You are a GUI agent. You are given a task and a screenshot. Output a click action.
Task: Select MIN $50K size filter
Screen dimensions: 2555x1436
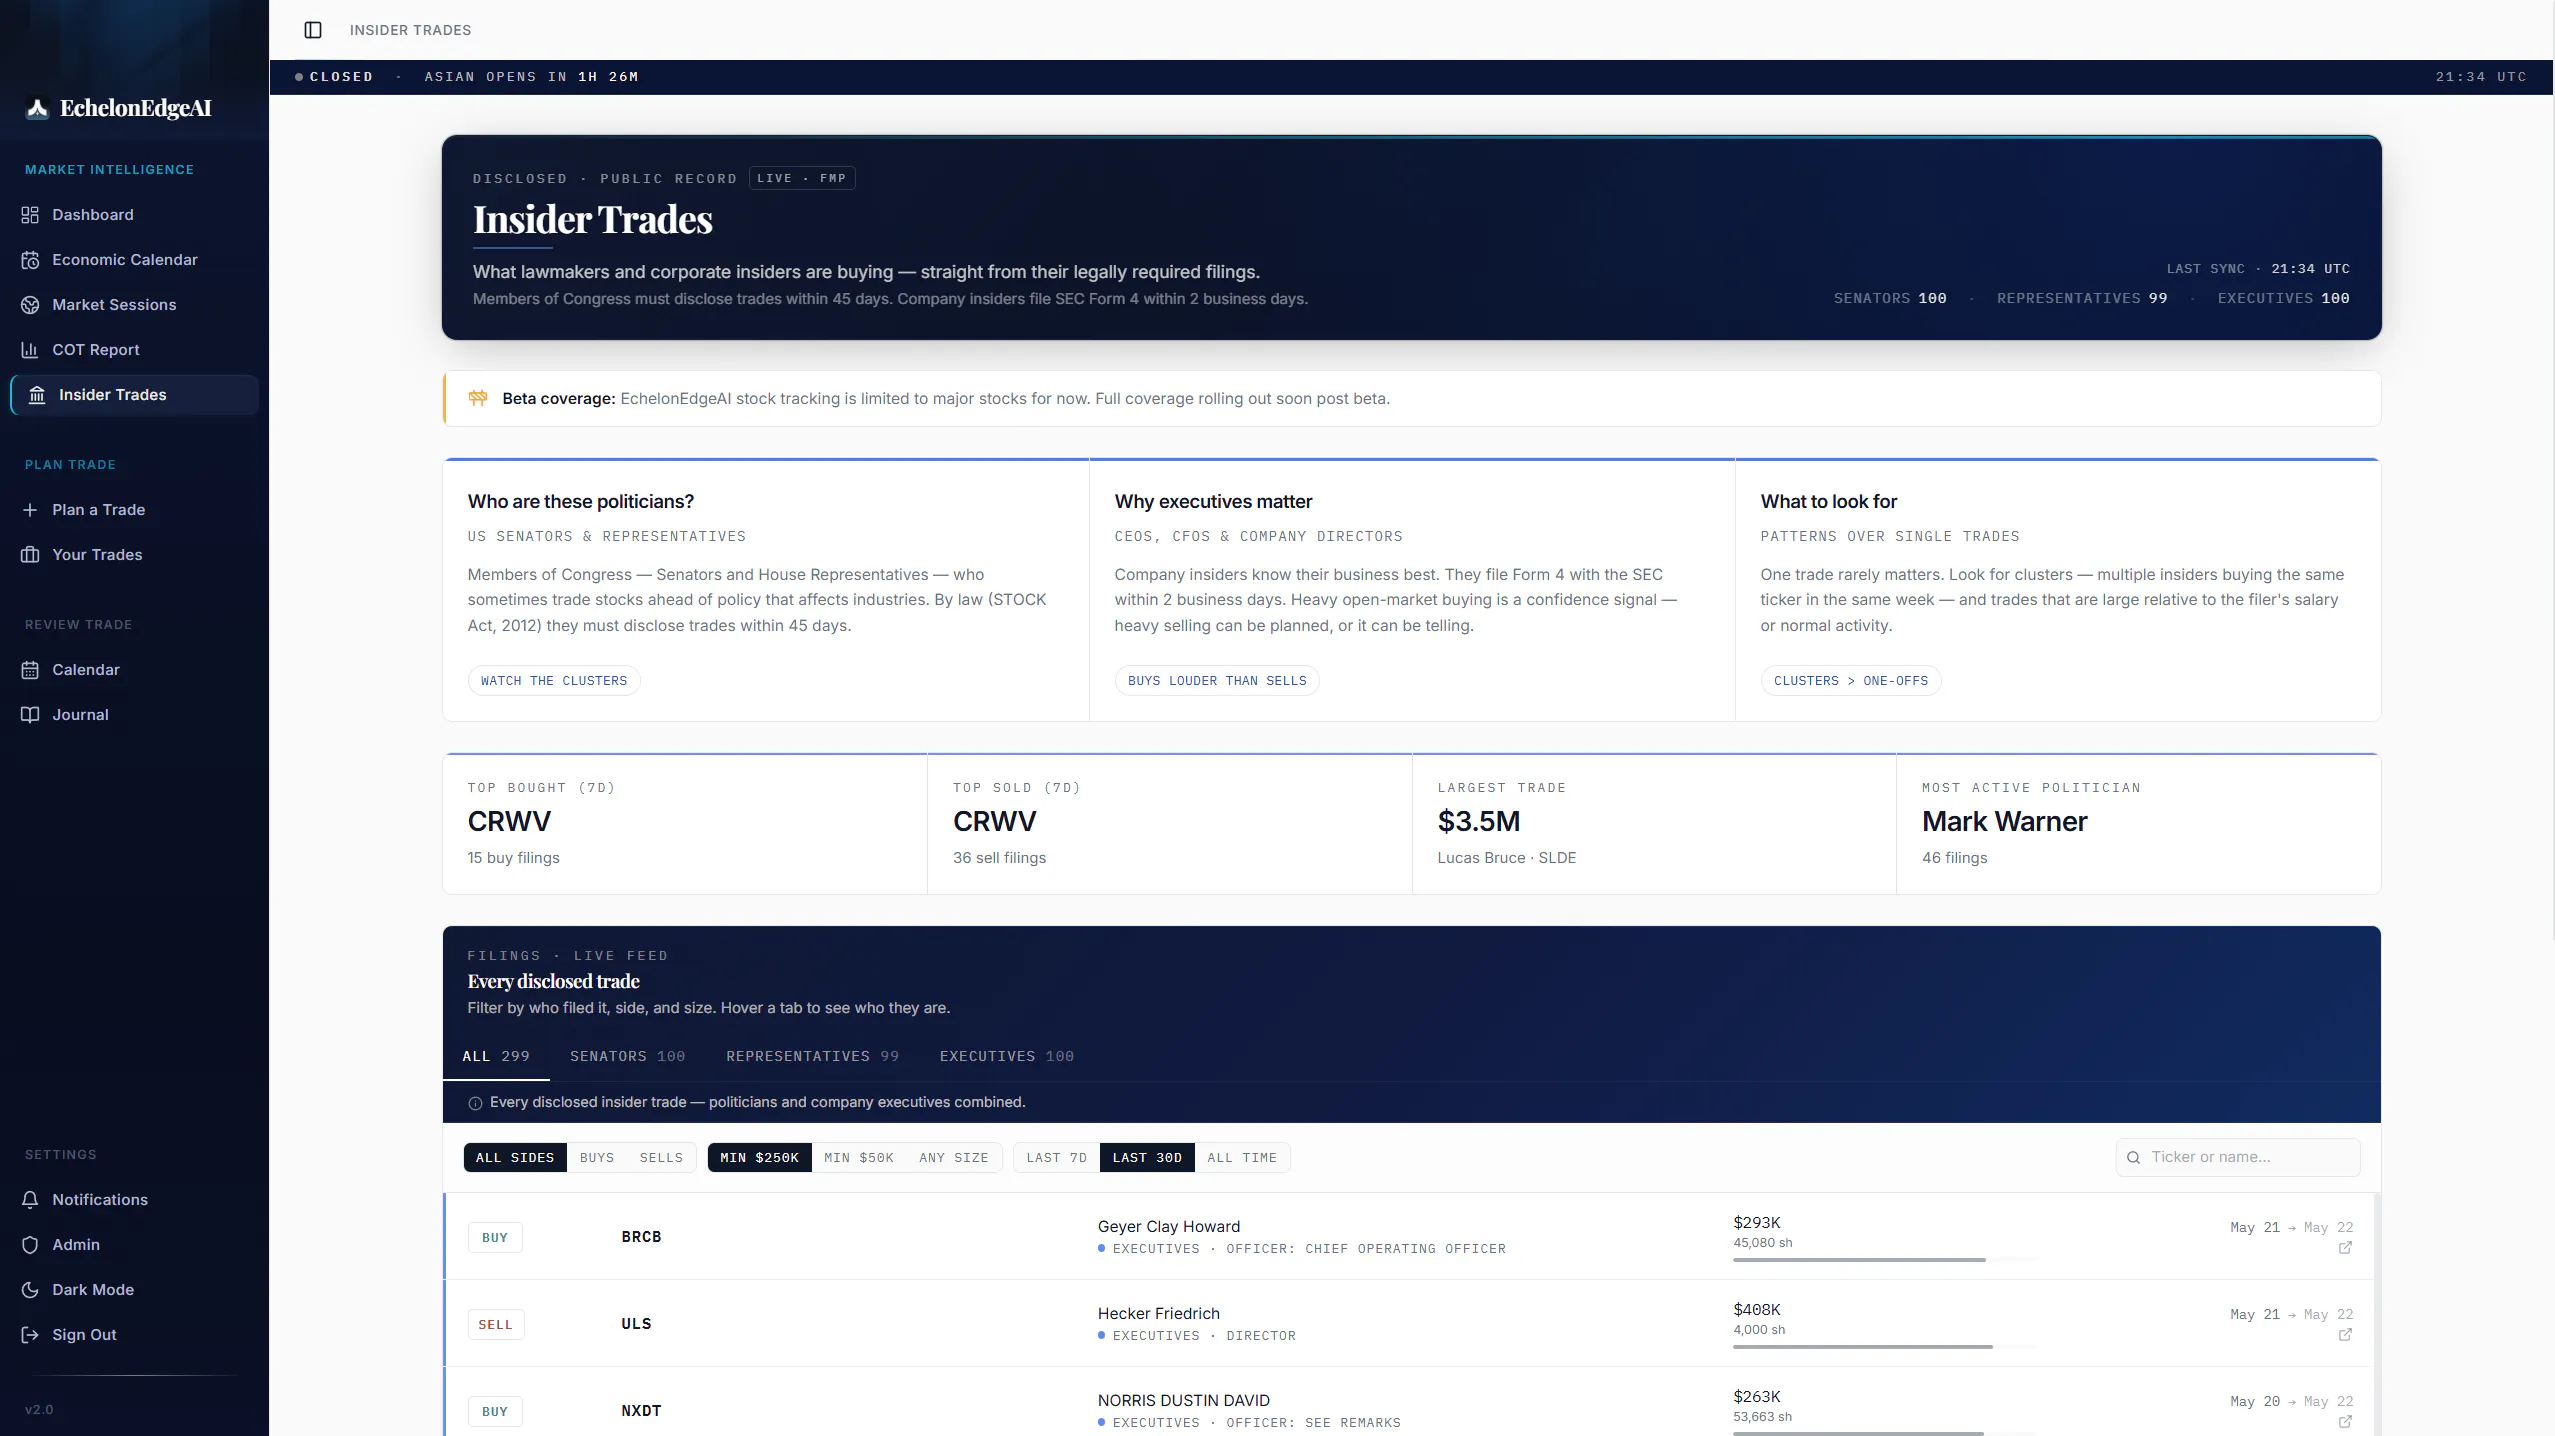click(x=859, y=1158)
